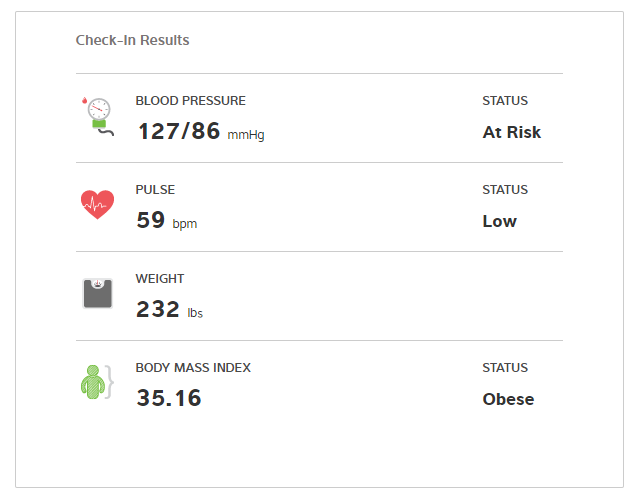Click the weight scale icon
This screenshot has width=635, height=493.
click(97, 293)
